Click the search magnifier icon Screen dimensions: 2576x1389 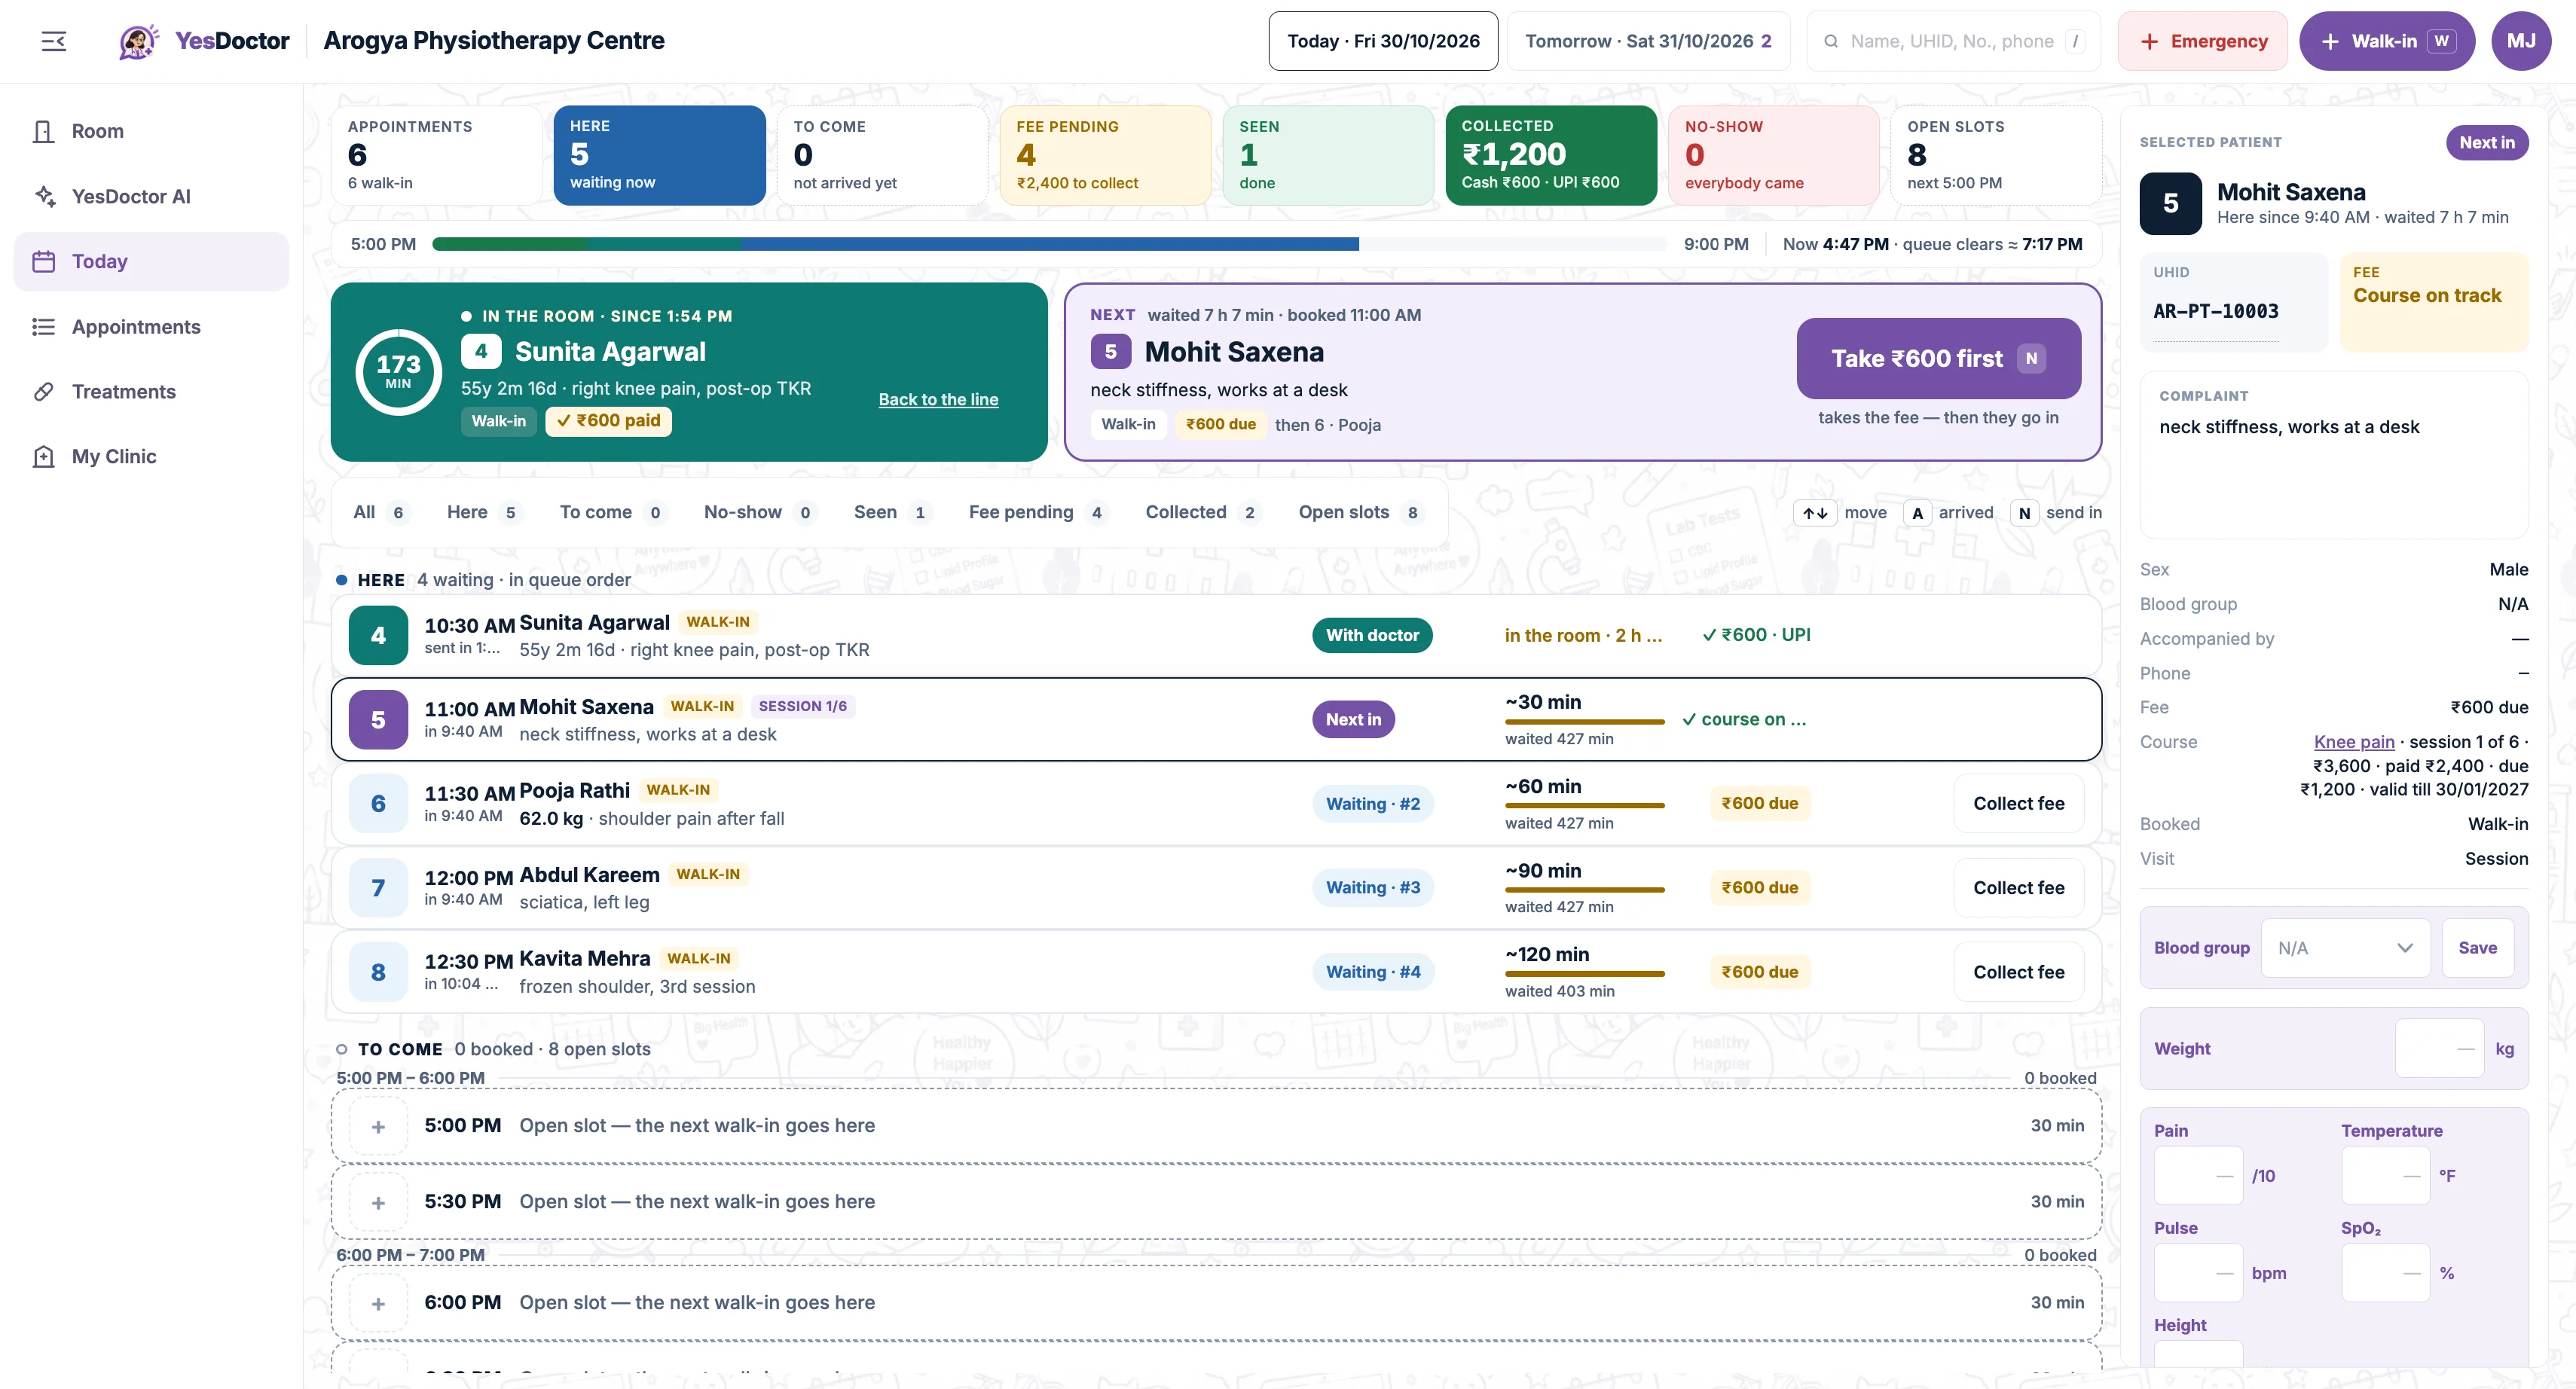(1831, 41)
